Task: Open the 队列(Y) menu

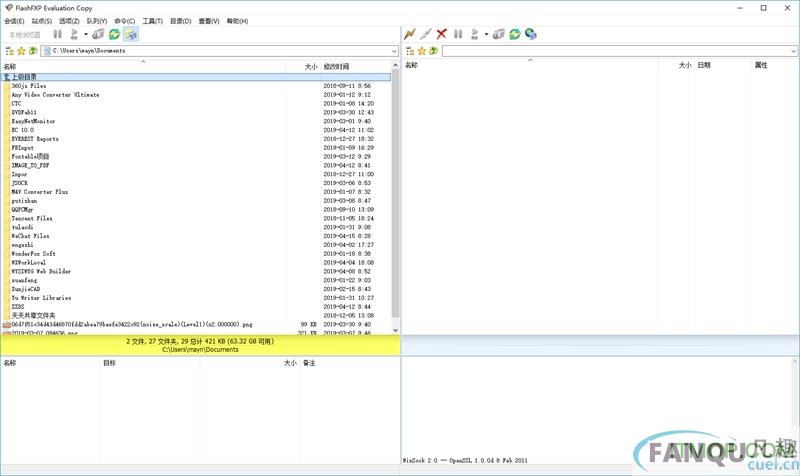Action: pos(96,21)
